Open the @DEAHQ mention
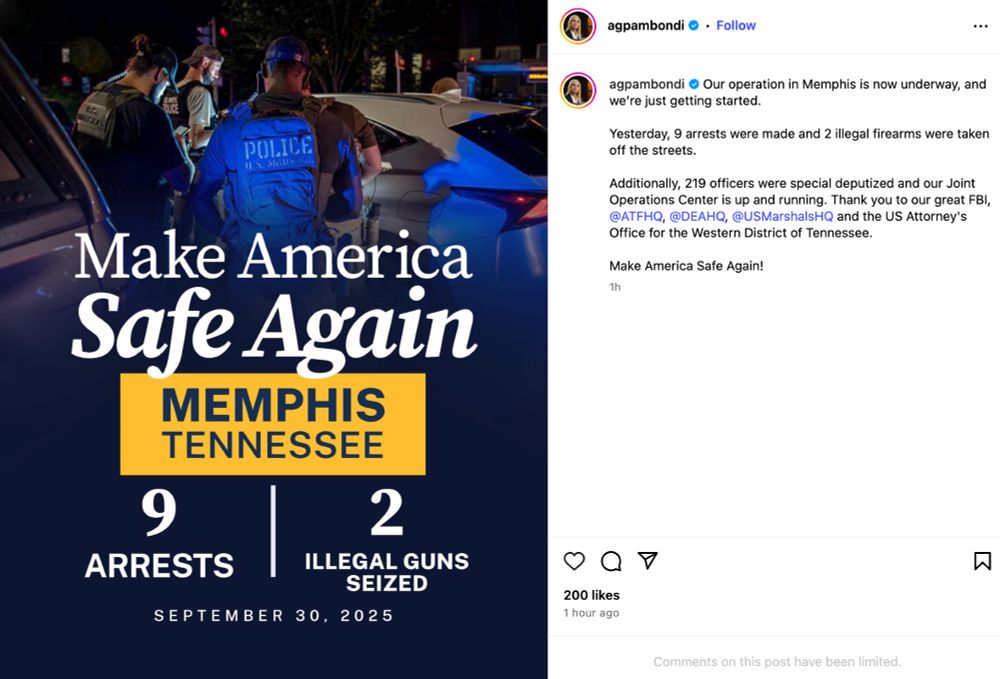1000x679 pixels. coord(697,216)
